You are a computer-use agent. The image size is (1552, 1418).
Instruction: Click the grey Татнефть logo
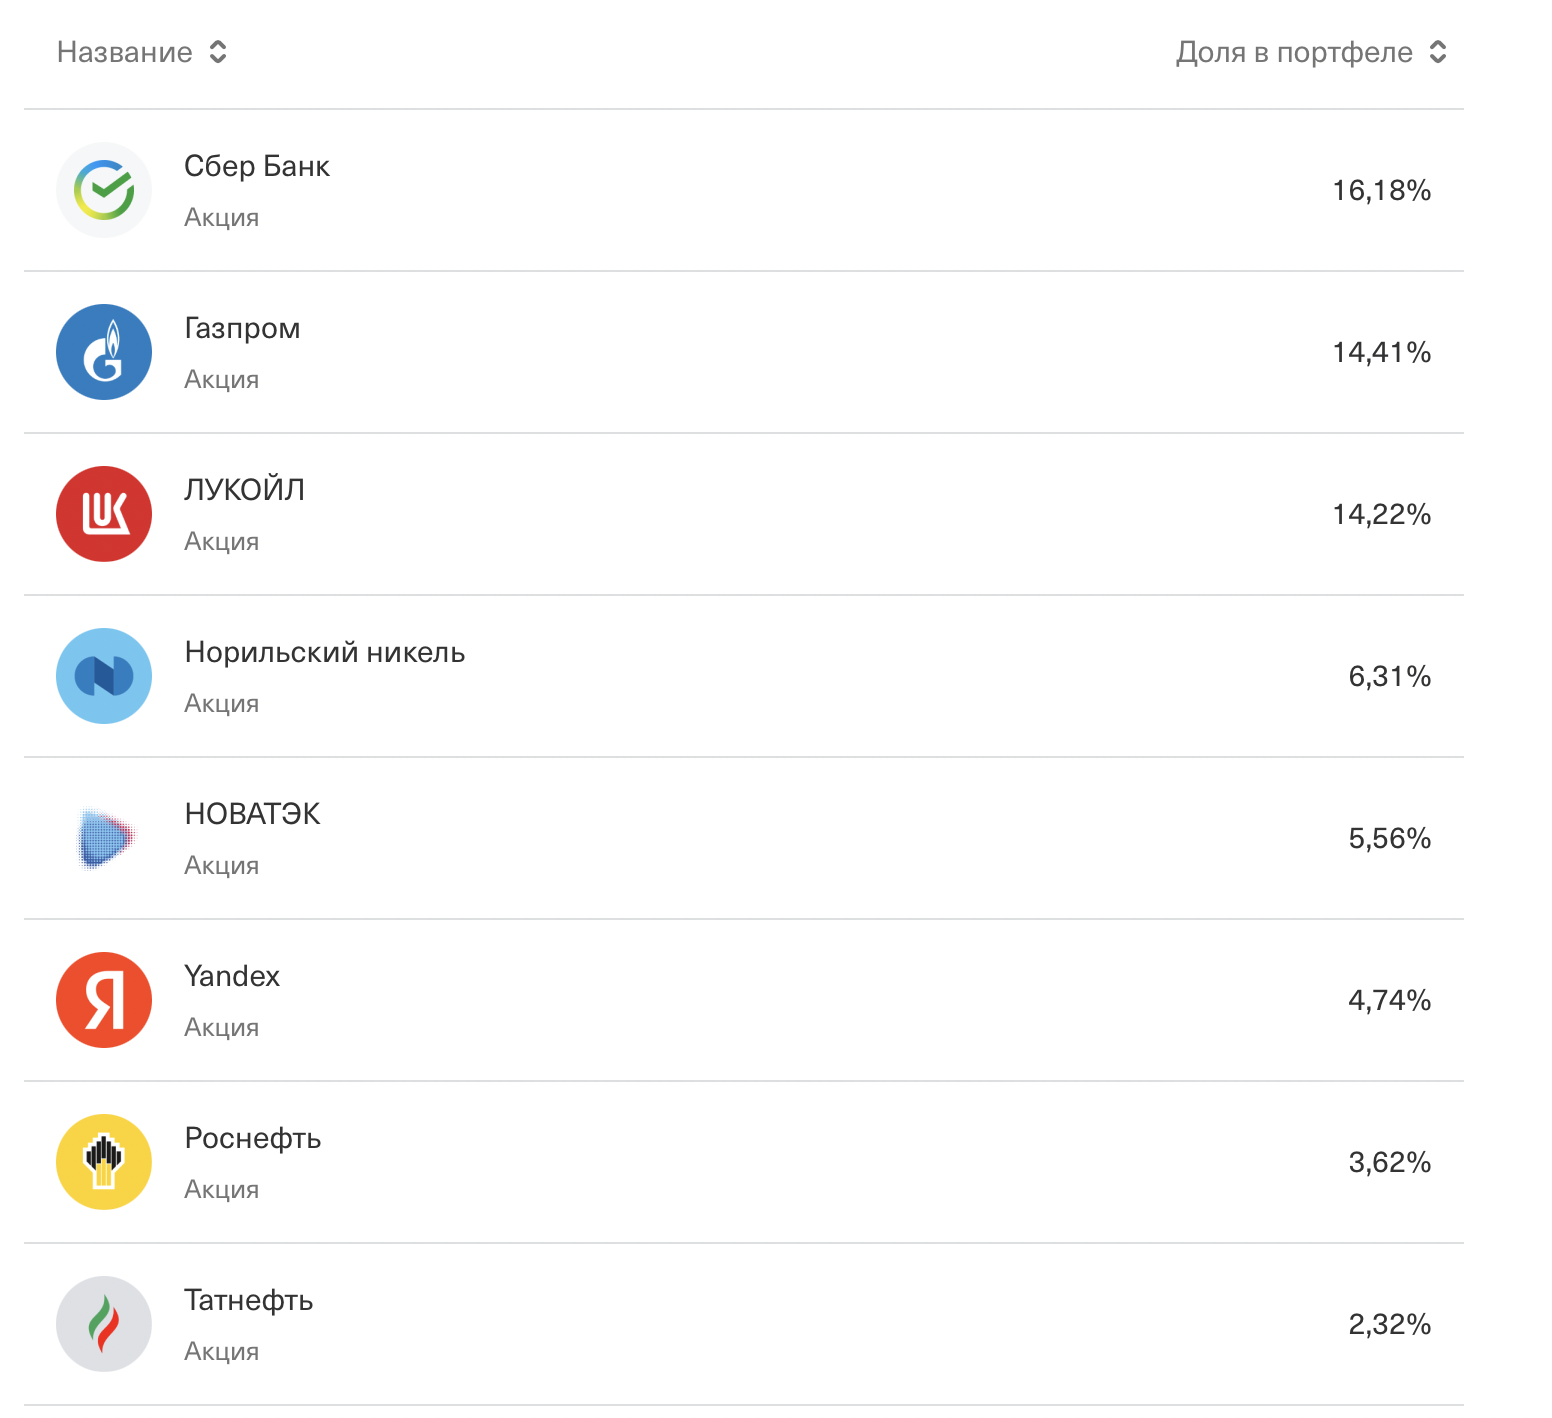point(104,1324)
